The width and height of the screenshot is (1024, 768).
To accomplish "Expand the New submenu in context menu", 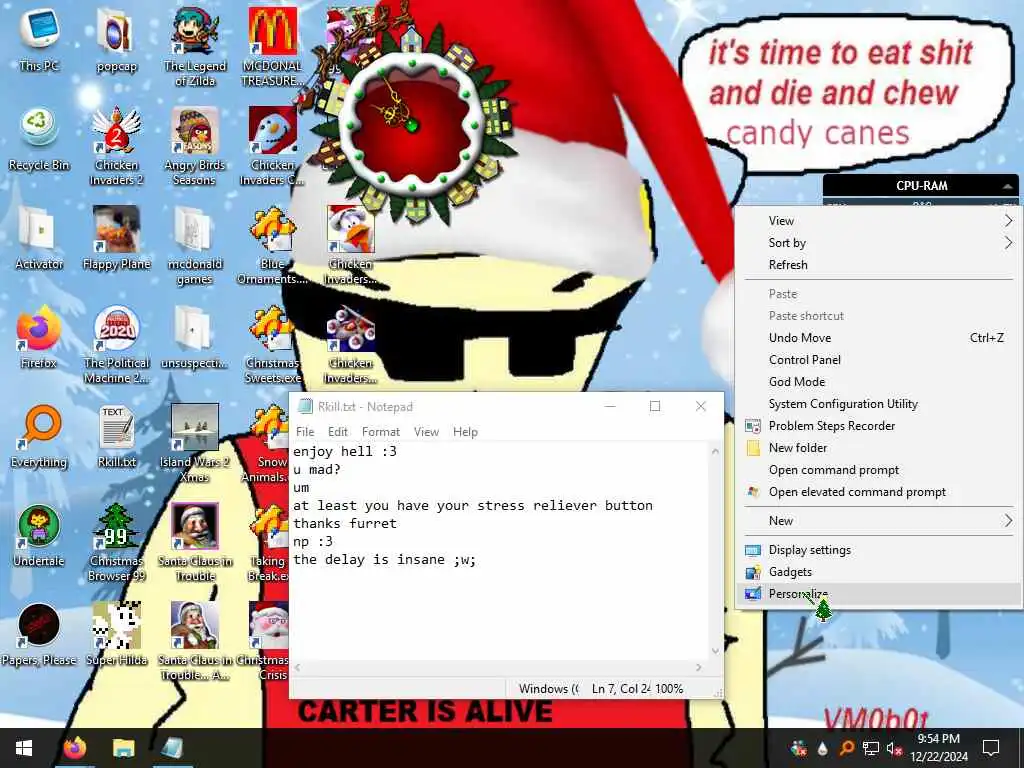I will click(x=878, y=520).
